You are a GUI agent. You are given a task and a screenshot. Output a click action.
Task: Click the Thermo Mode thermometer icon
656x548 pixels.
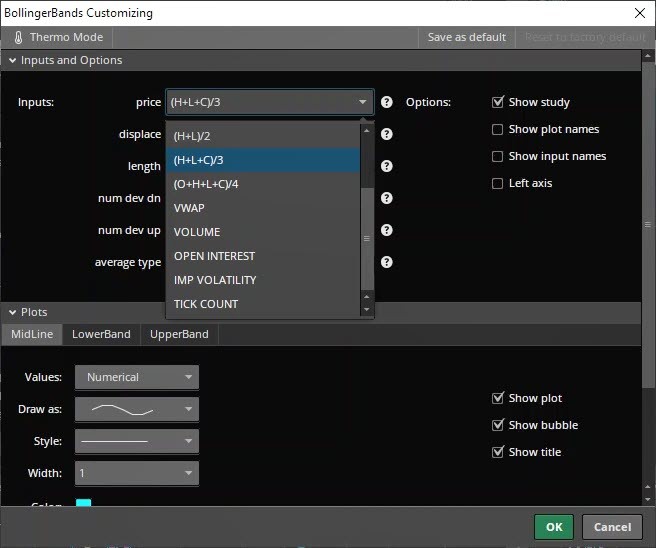coord(18,38)
